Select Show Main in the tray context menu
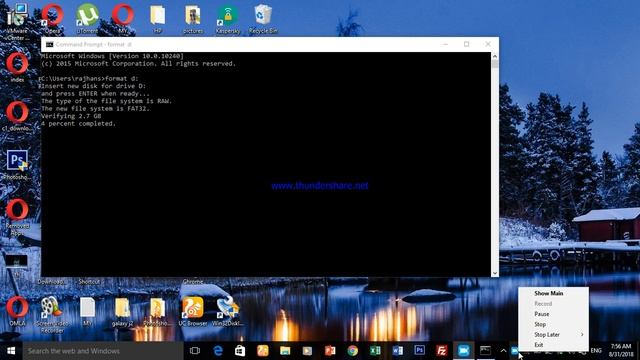640x360 pixels. (549, 293)
